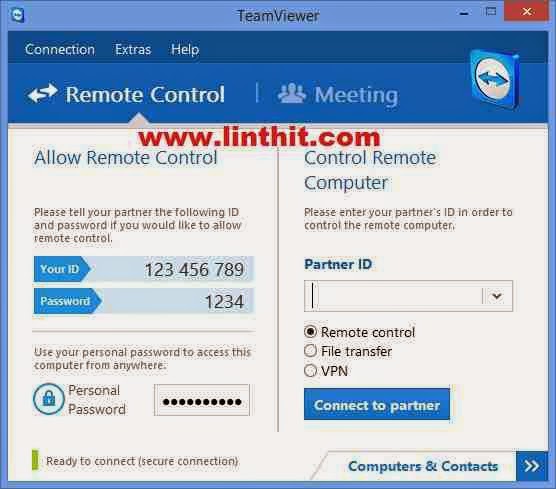The height and width of the screenshot is (489, 556).
Task: Click the Meeting people icon
Action: click(x=291, y=94)
